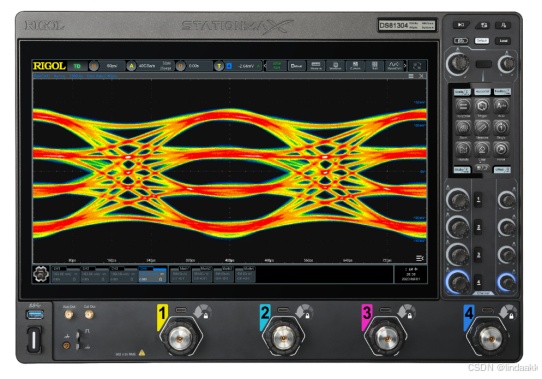The height and width of the screenshot is (379, 542).
Task: Tap the three-bars icon above Zoom
Action: pyautogui.click(x=463, y=106)
